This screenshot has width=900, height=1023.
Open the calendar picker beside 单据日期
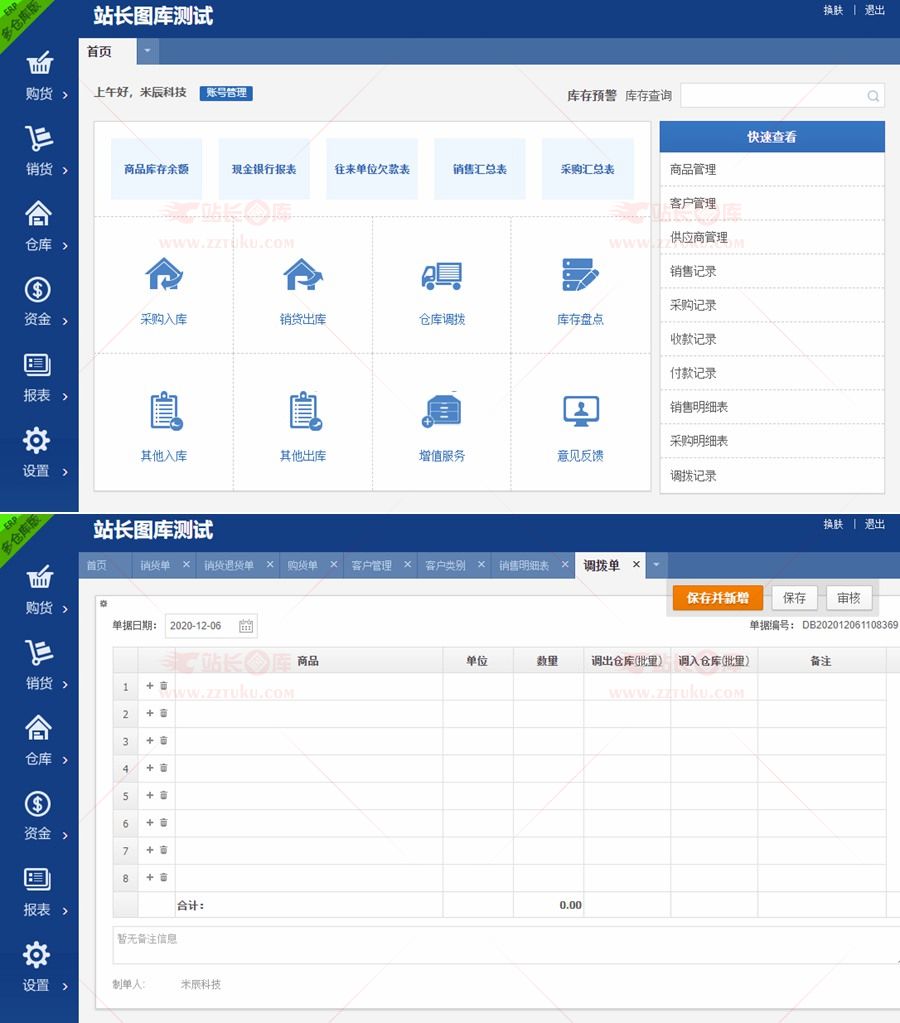(x=246, y=626)
